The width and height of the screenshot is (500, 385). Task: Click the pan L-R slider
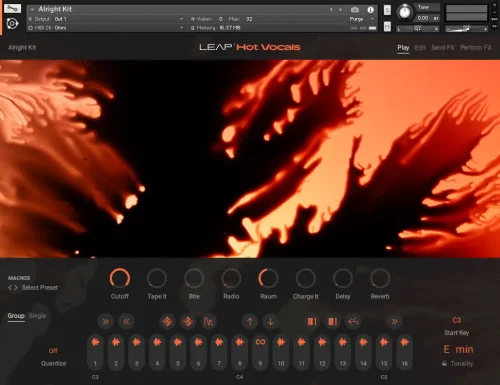pyautogui.click(x=418, y=29)
